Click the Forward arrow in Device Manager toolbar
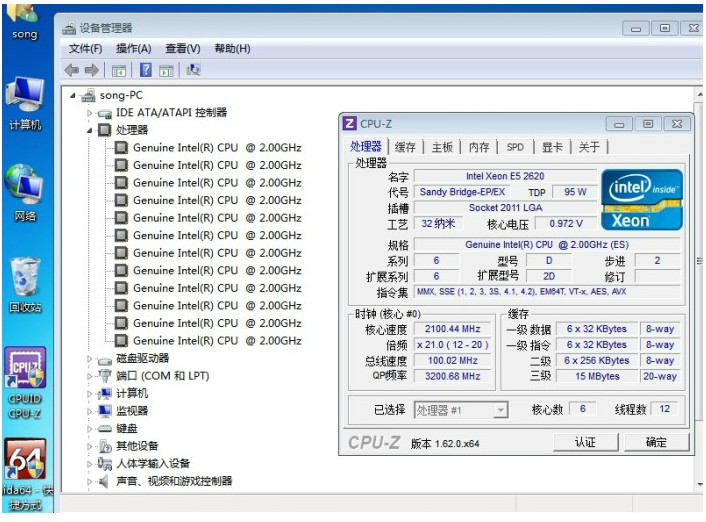 92,70
